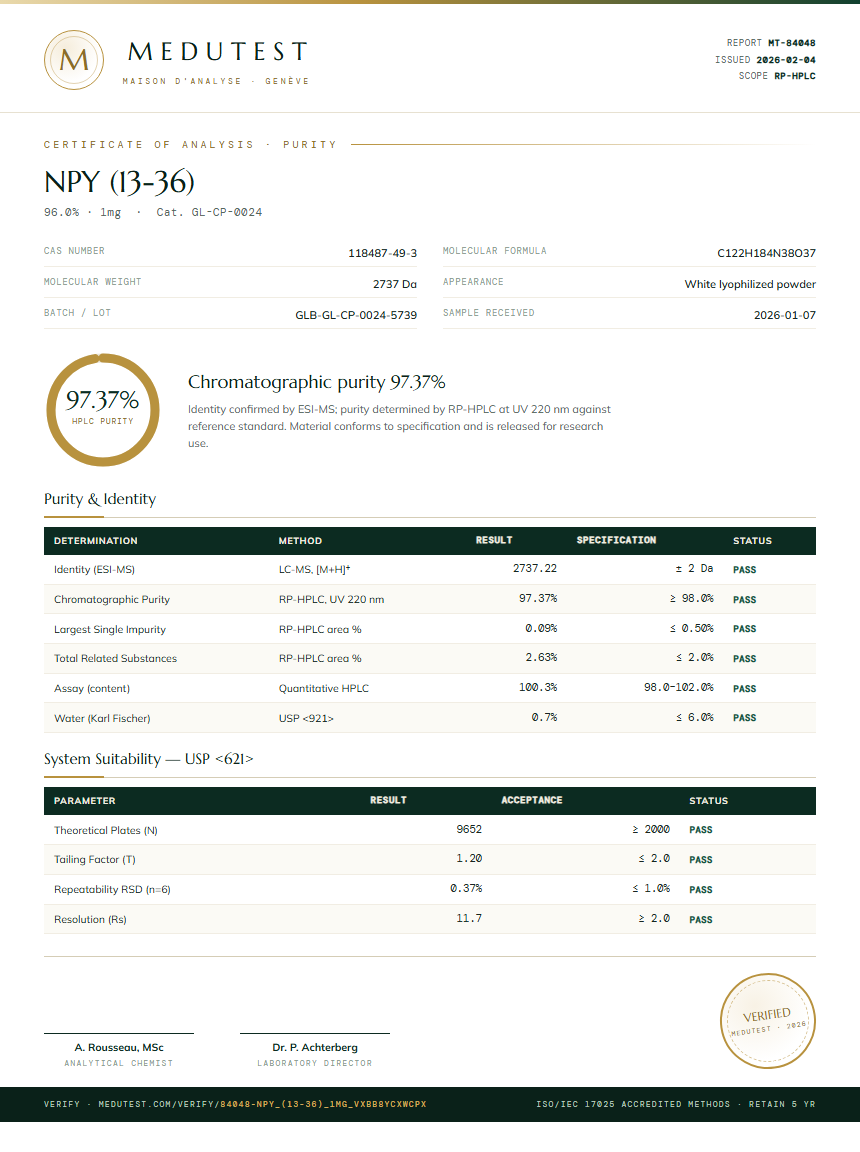Click Largest Single Impurity row label
This screenshot has height=1152, width=860.
(x=109, y=629)
